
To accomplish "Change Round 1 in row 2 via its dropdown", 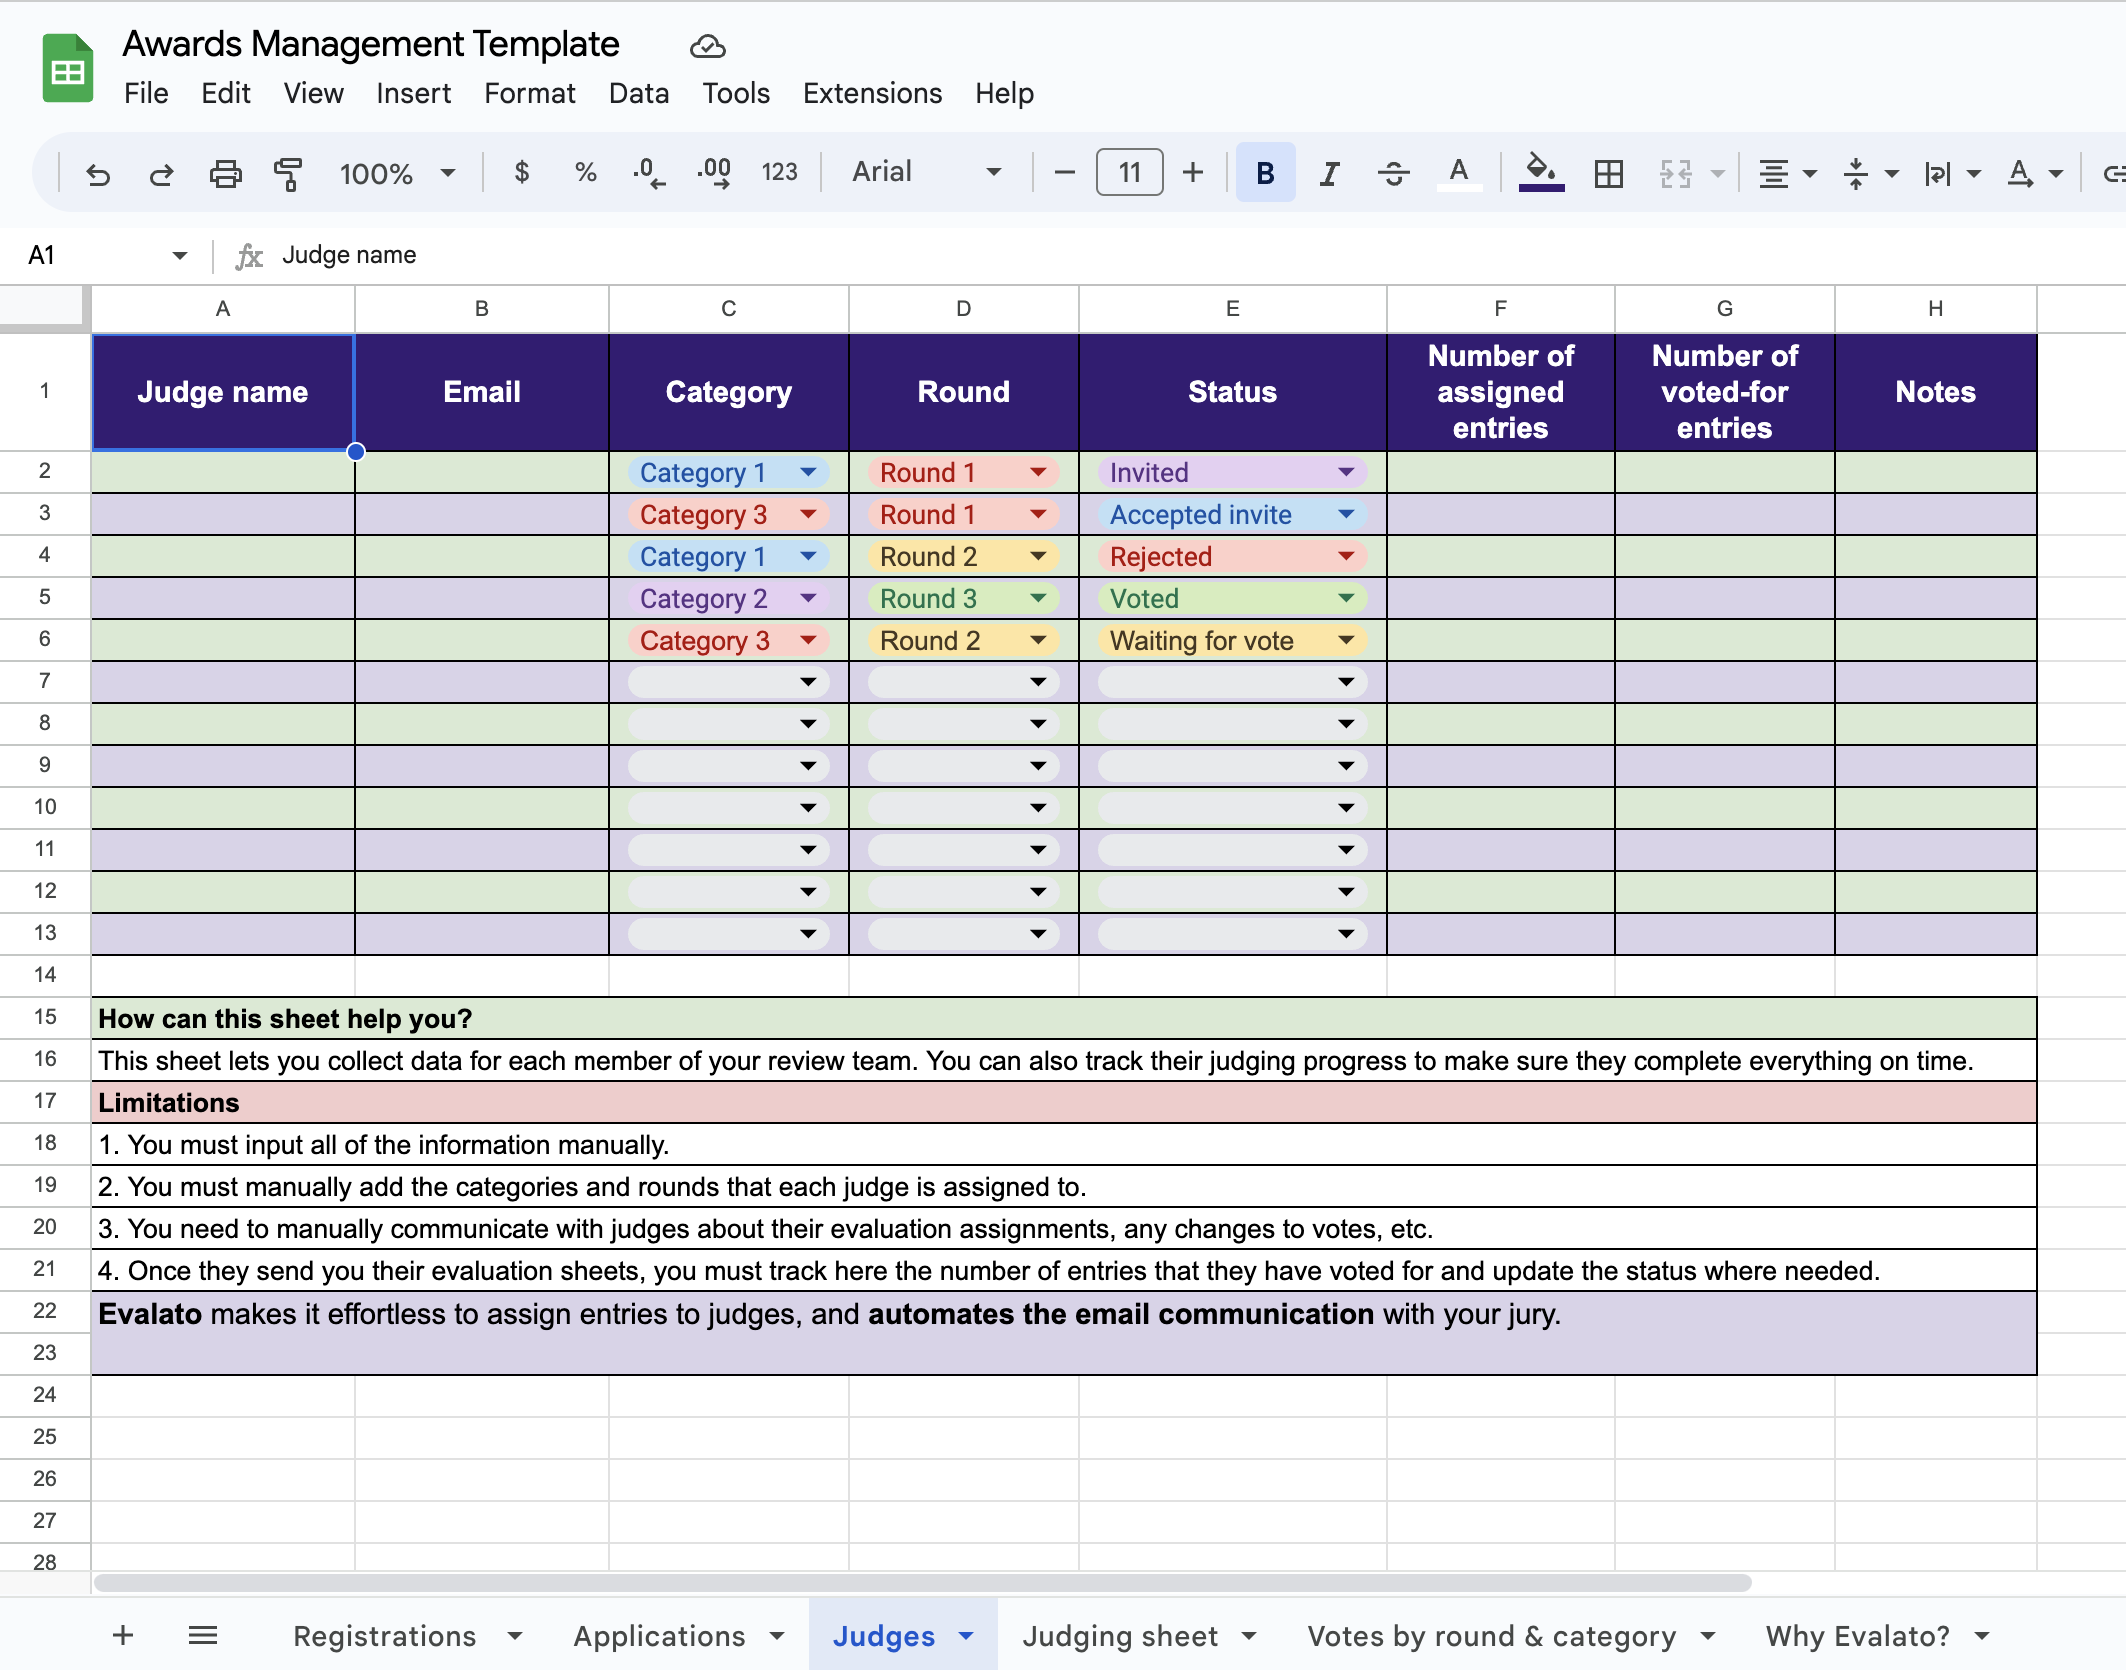I will click(1037, 471).
